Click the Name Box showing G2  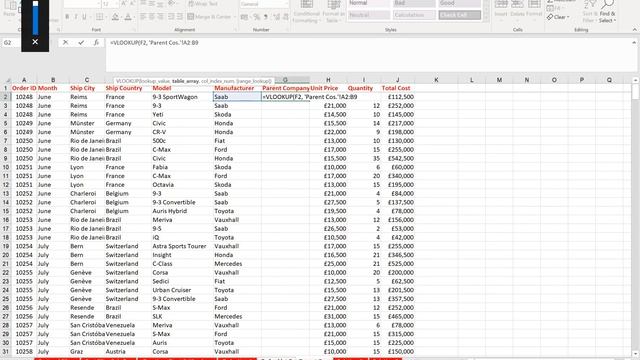[12, 42]
